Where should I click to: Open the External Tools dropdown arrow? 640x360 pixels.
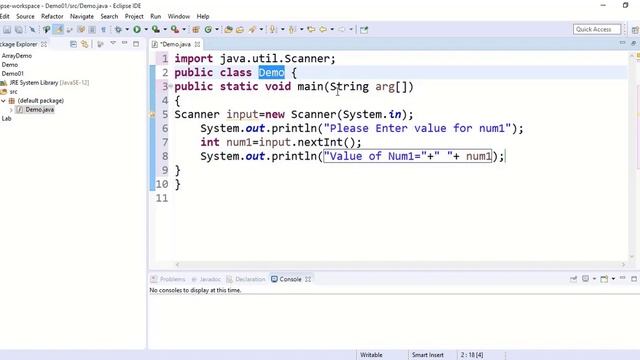184,29
